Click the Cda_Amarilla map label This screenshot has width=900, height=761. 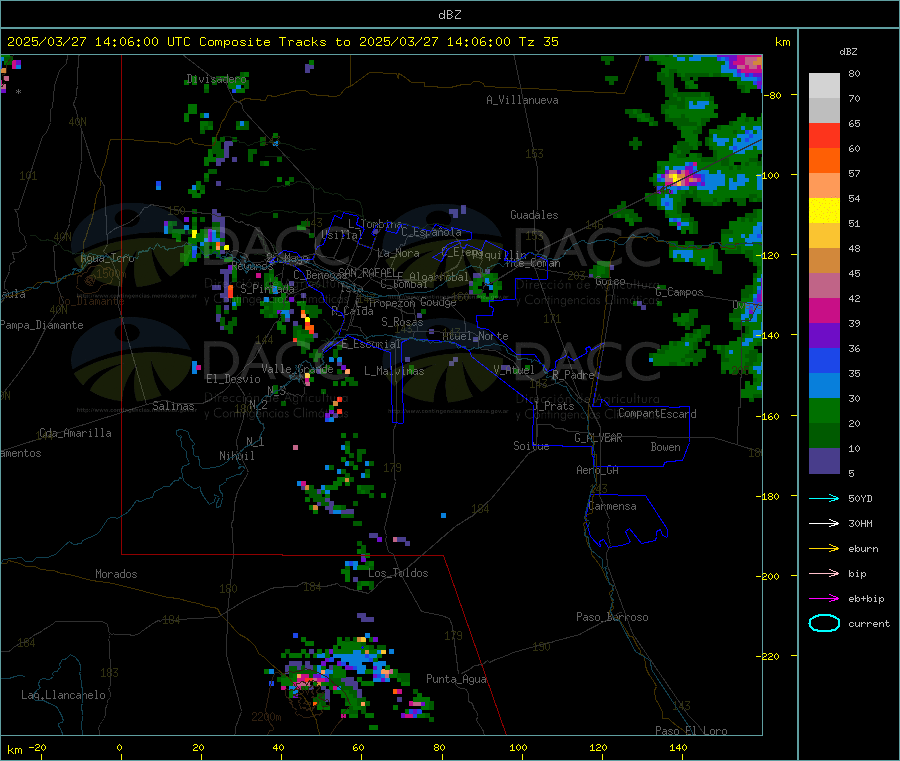pos(76,433)
